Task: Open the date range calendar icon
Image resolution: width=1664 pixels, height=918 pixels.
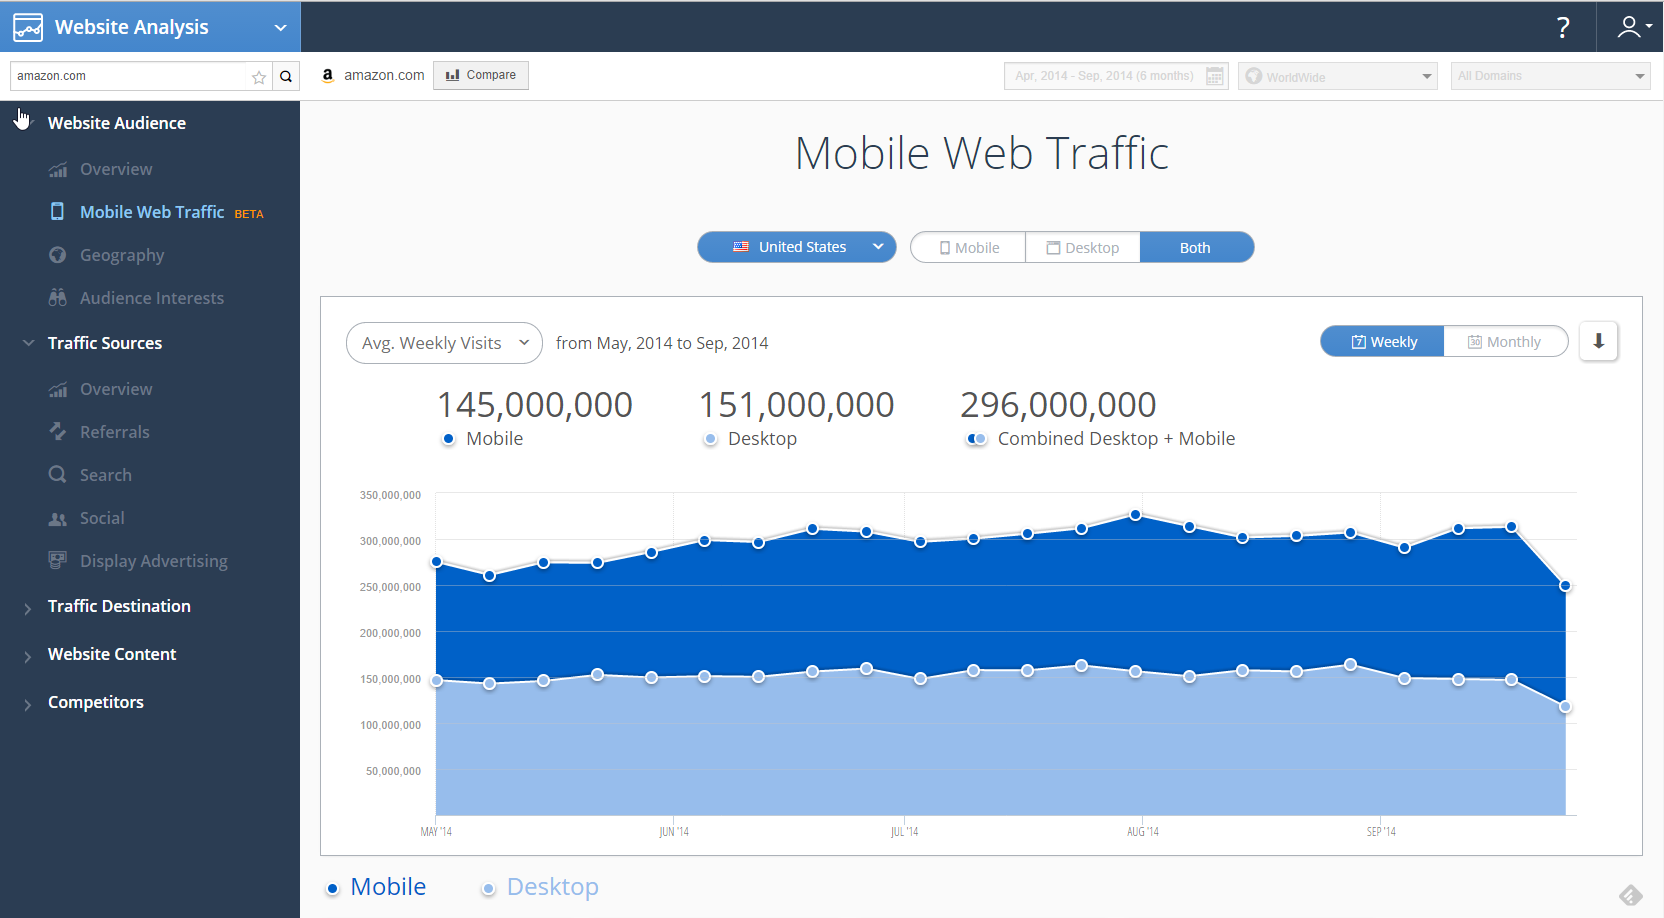Action: [1215, 76]
